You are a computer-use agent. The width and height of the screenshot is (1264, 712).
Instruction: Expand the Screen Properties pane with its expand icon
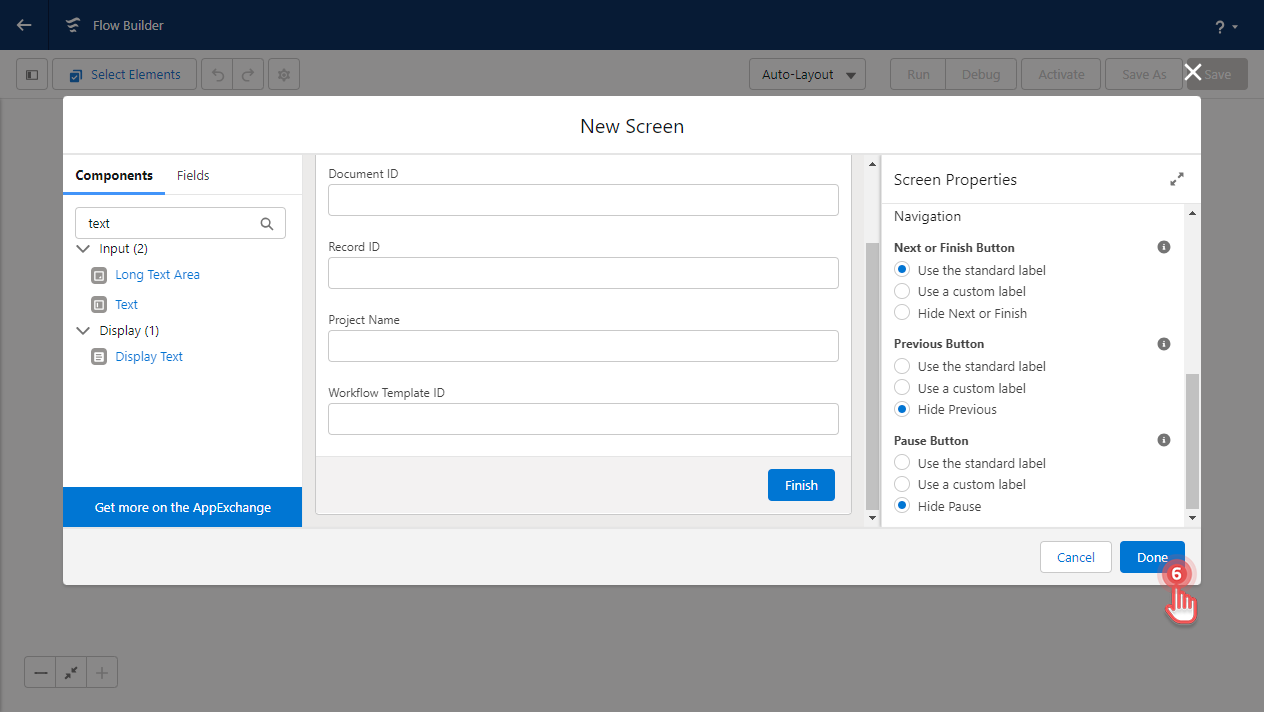(1176, 179)
